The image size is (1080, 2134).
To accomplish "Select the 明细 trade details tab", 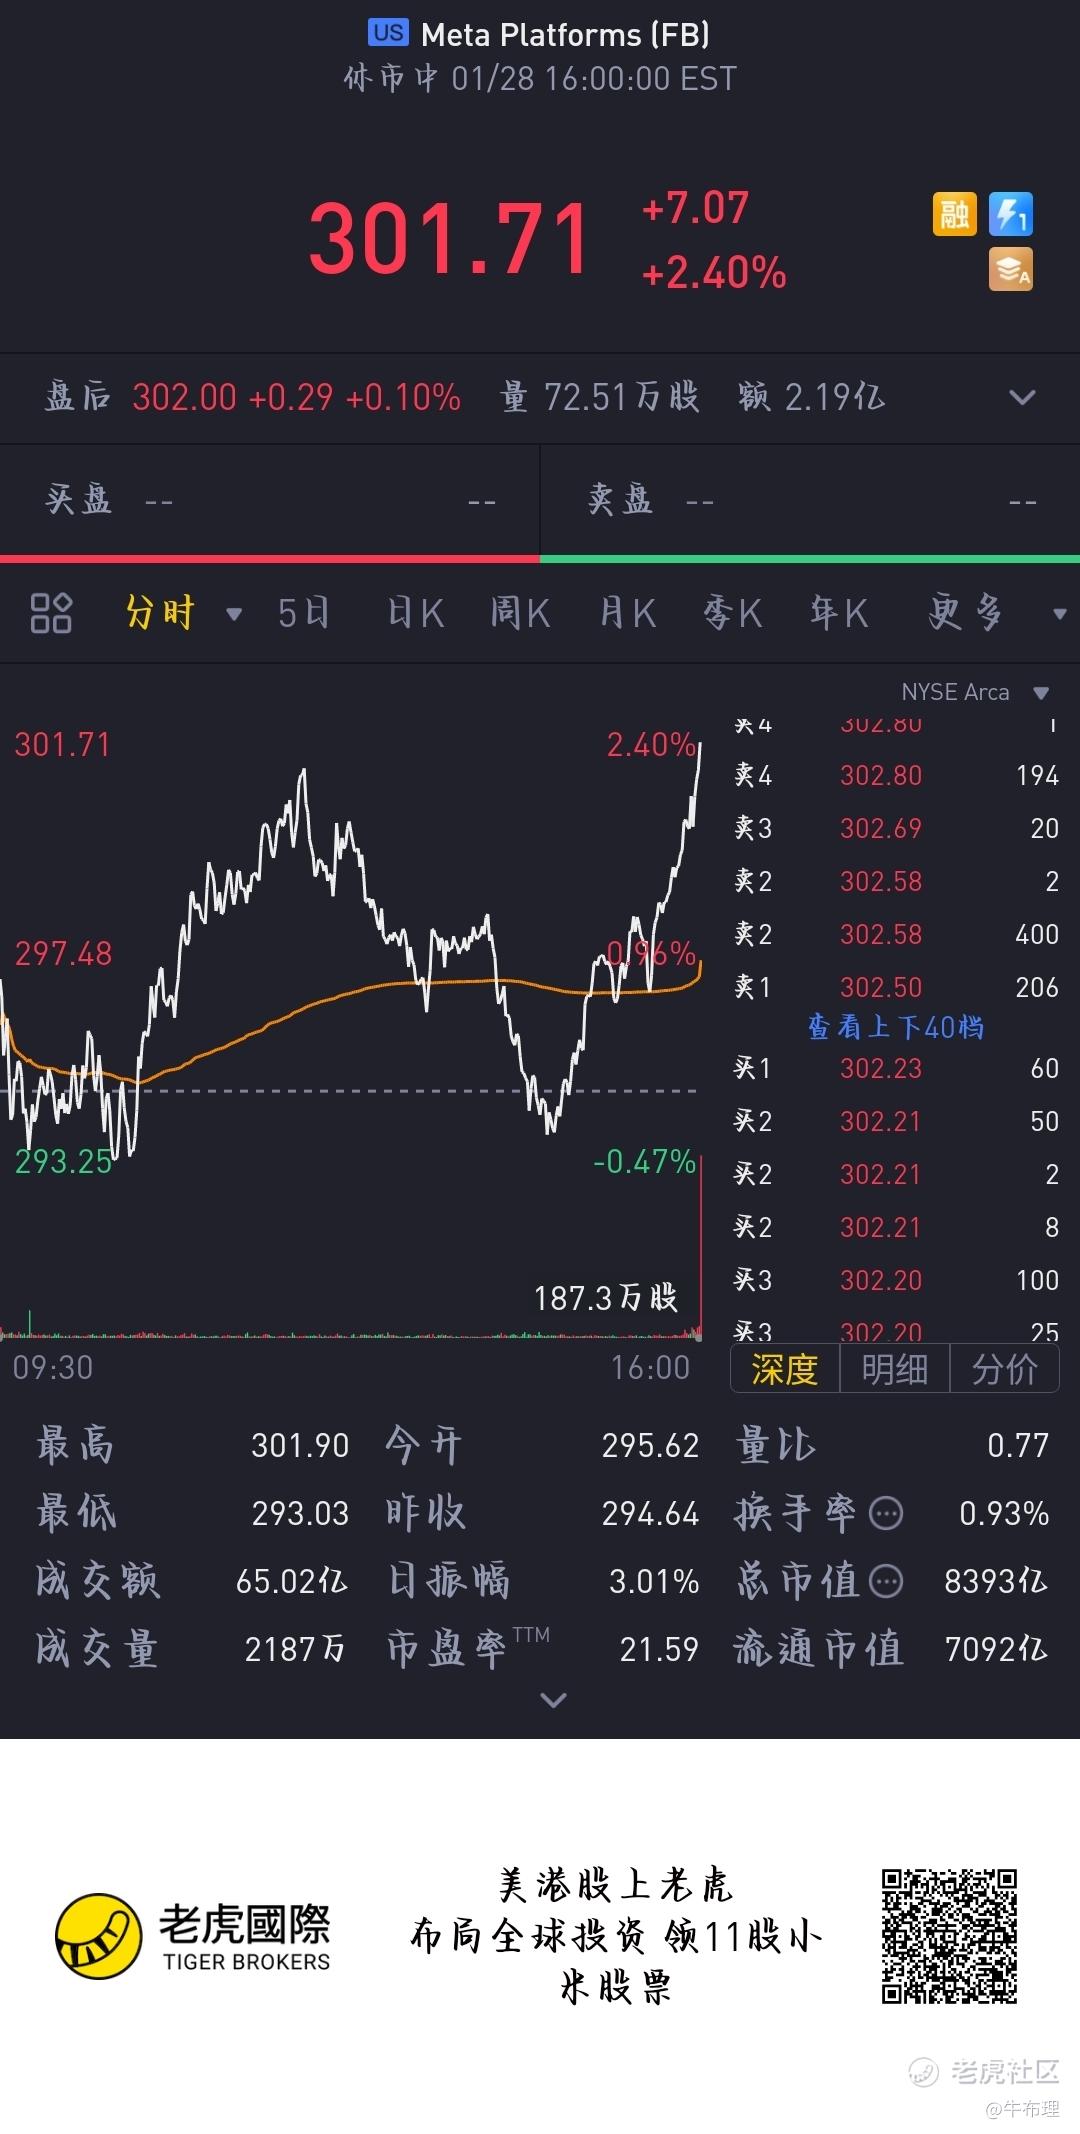I will click(x=894, y=1369).
